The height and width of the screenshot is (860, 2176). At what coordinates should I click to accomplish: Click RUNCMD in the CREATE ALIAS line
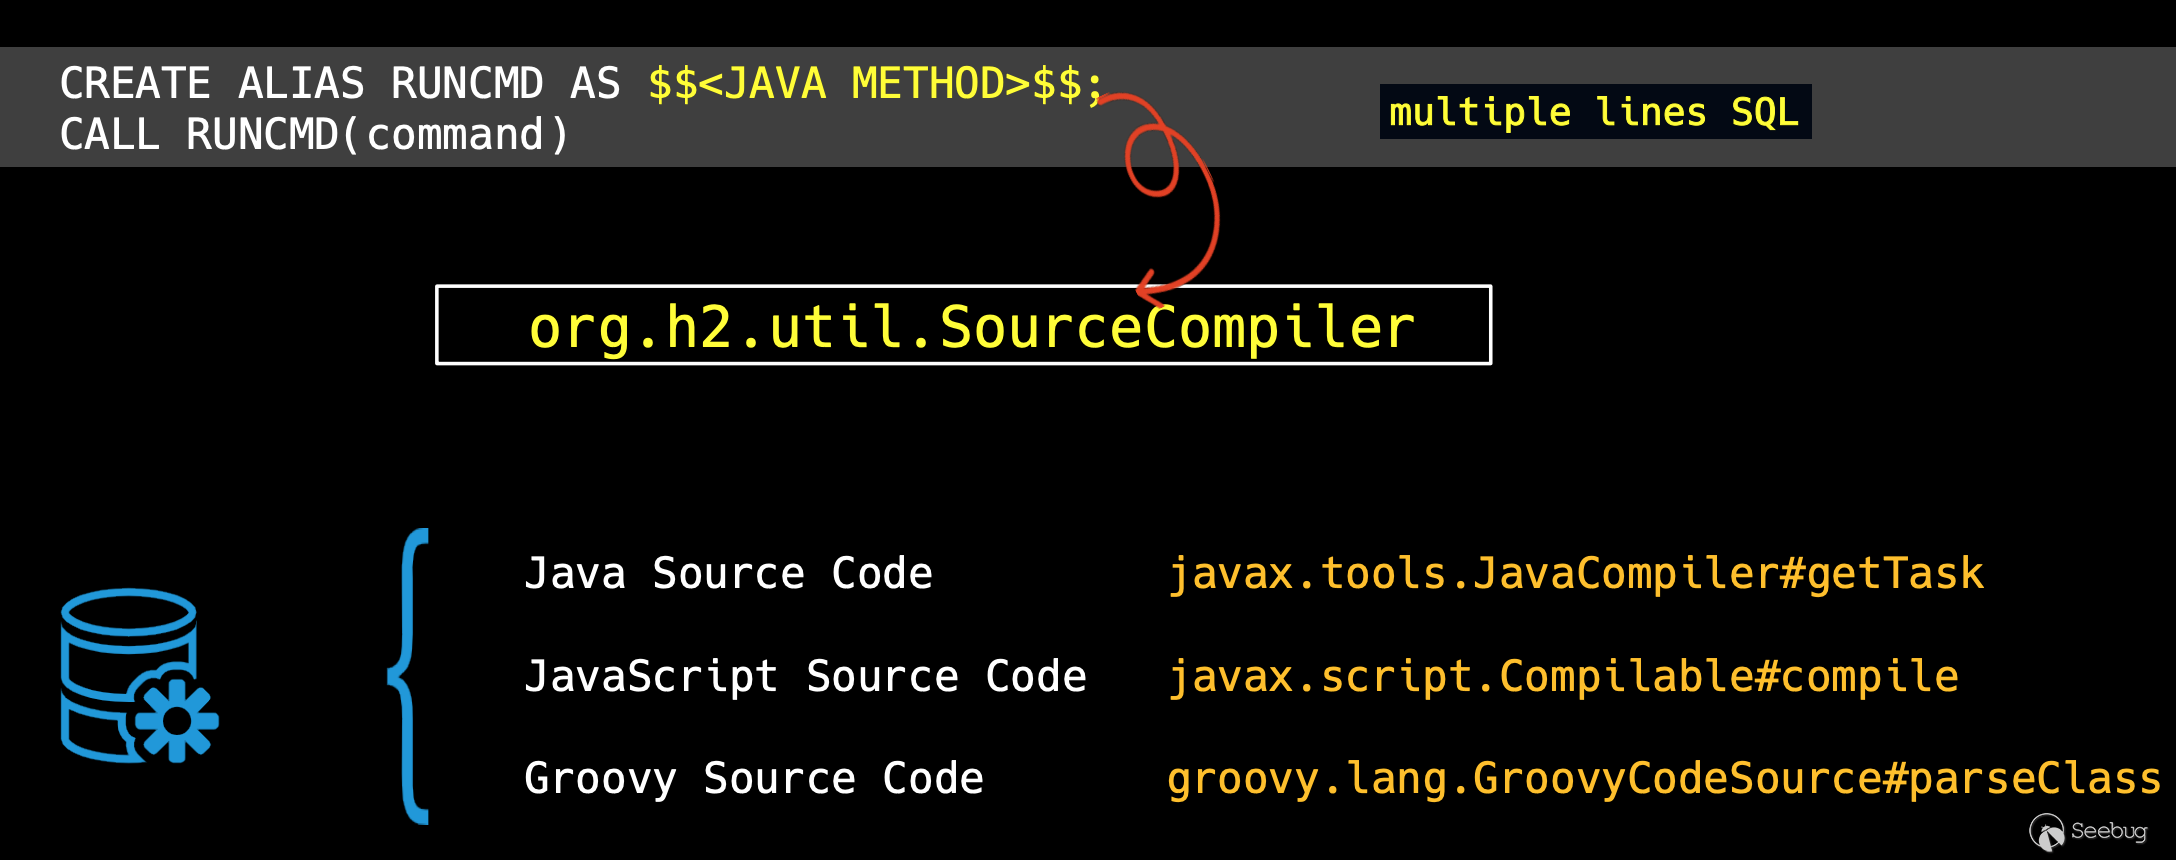pos(467,83)
